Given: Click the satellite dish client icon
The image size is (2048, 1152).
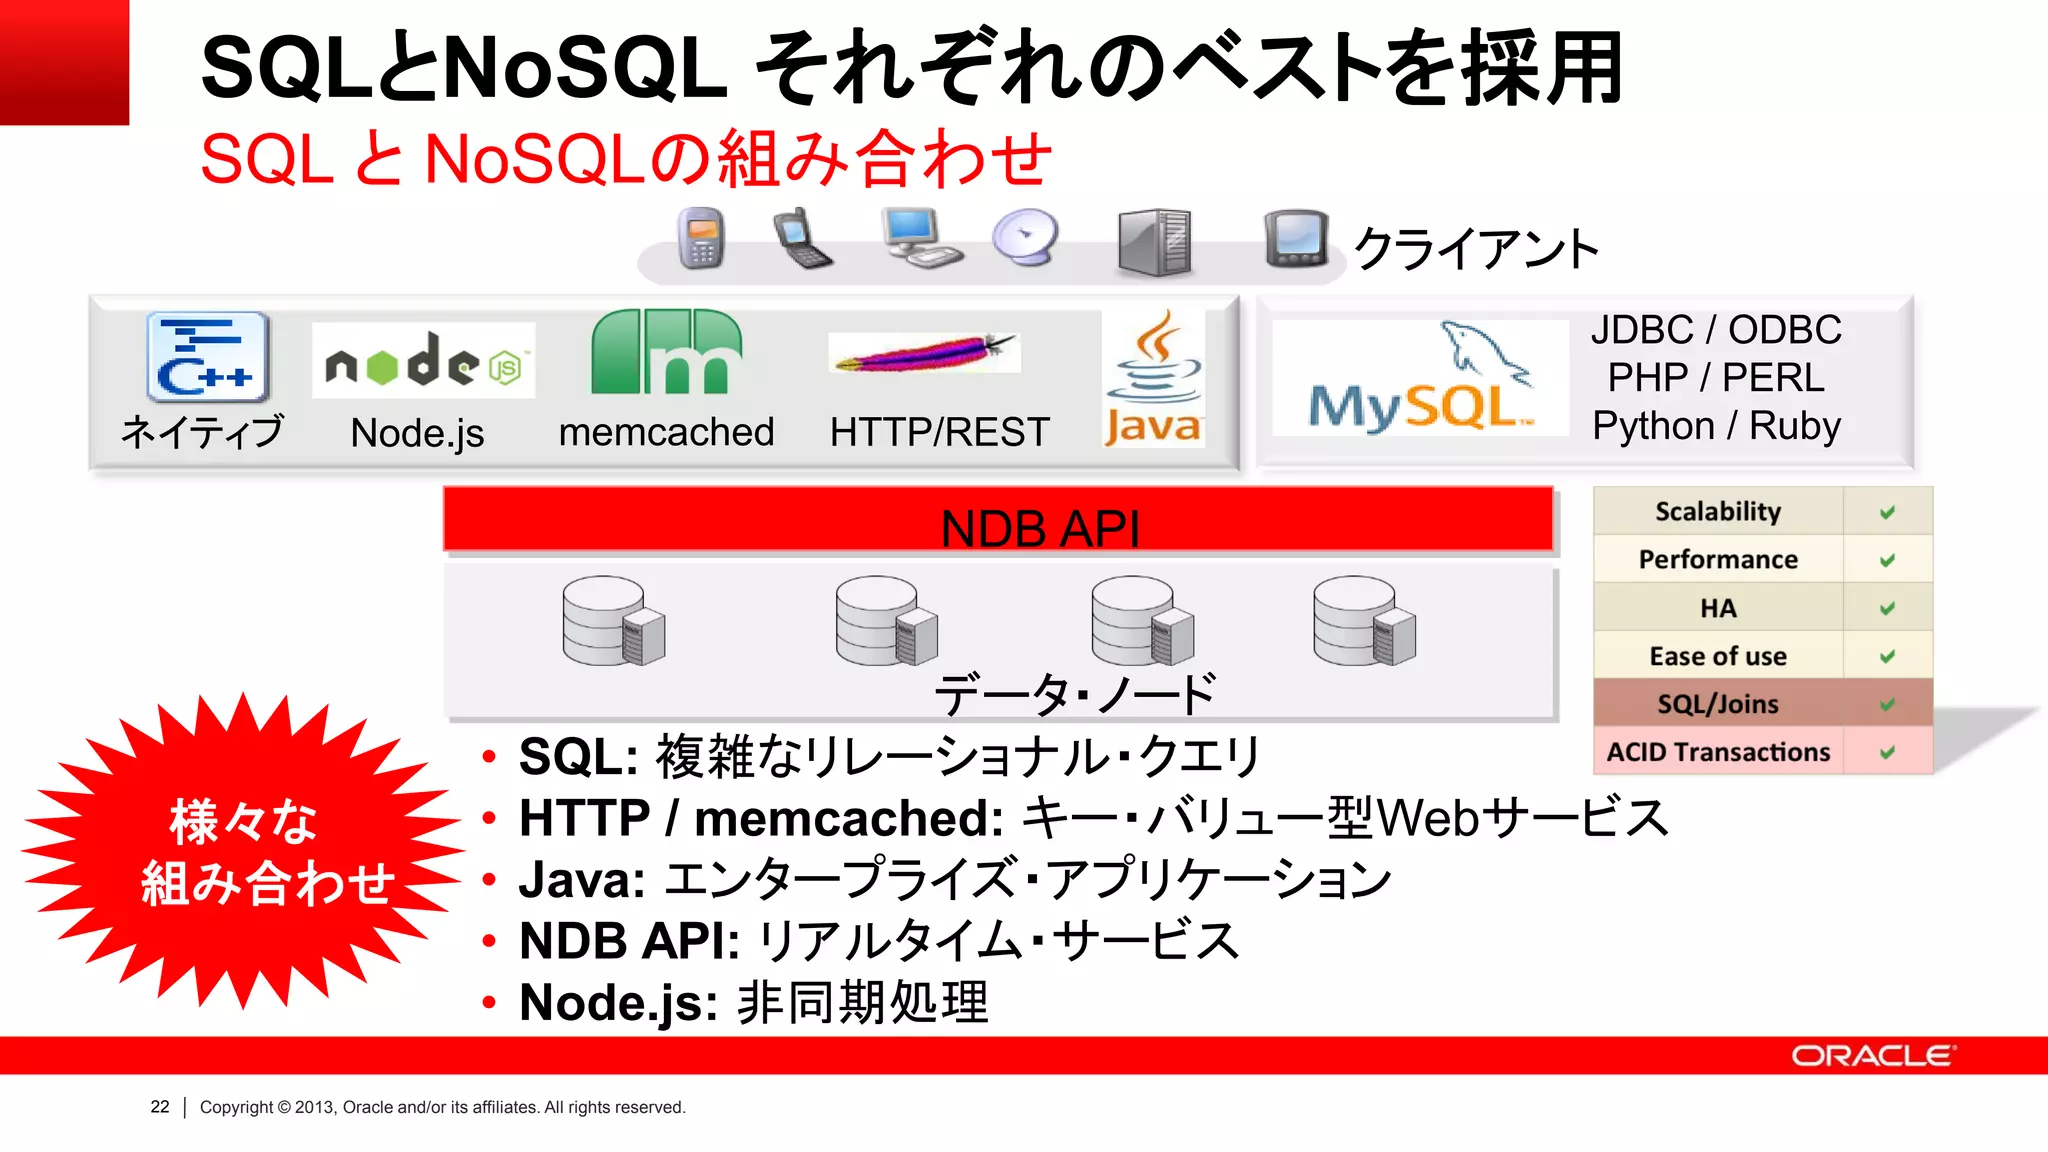Looking at the screenshot, I should tap(1026, 238).
